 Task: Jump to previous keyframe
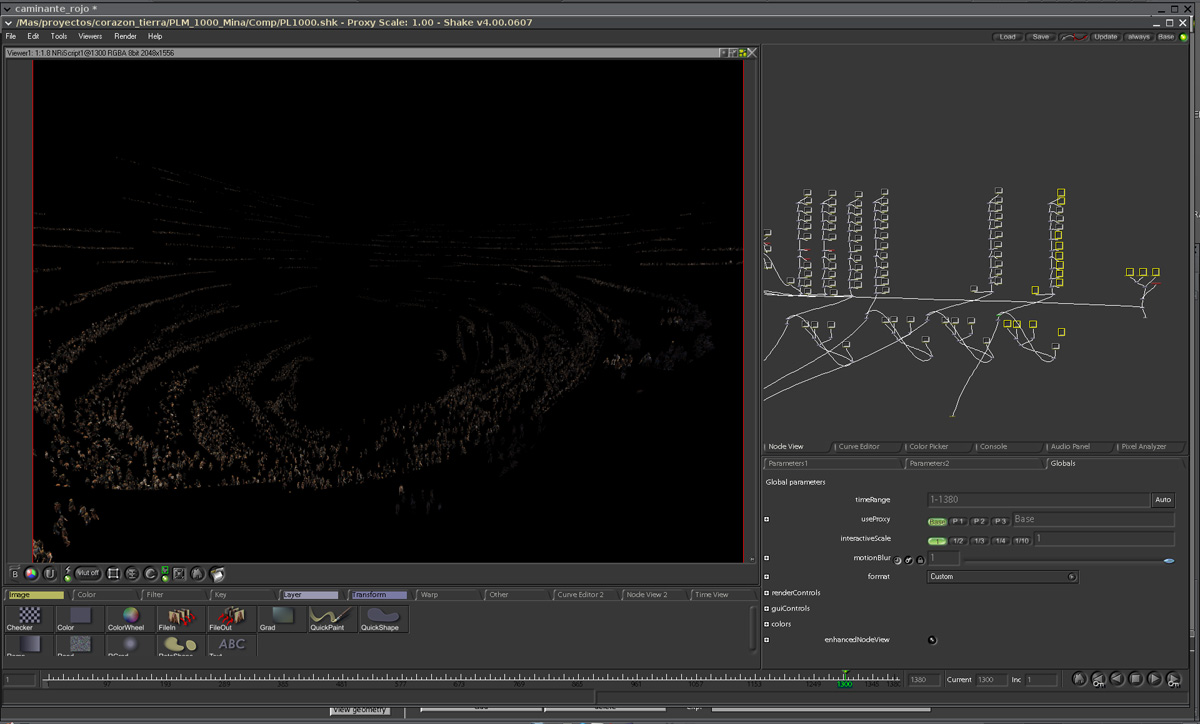[x=1098, y=679]
